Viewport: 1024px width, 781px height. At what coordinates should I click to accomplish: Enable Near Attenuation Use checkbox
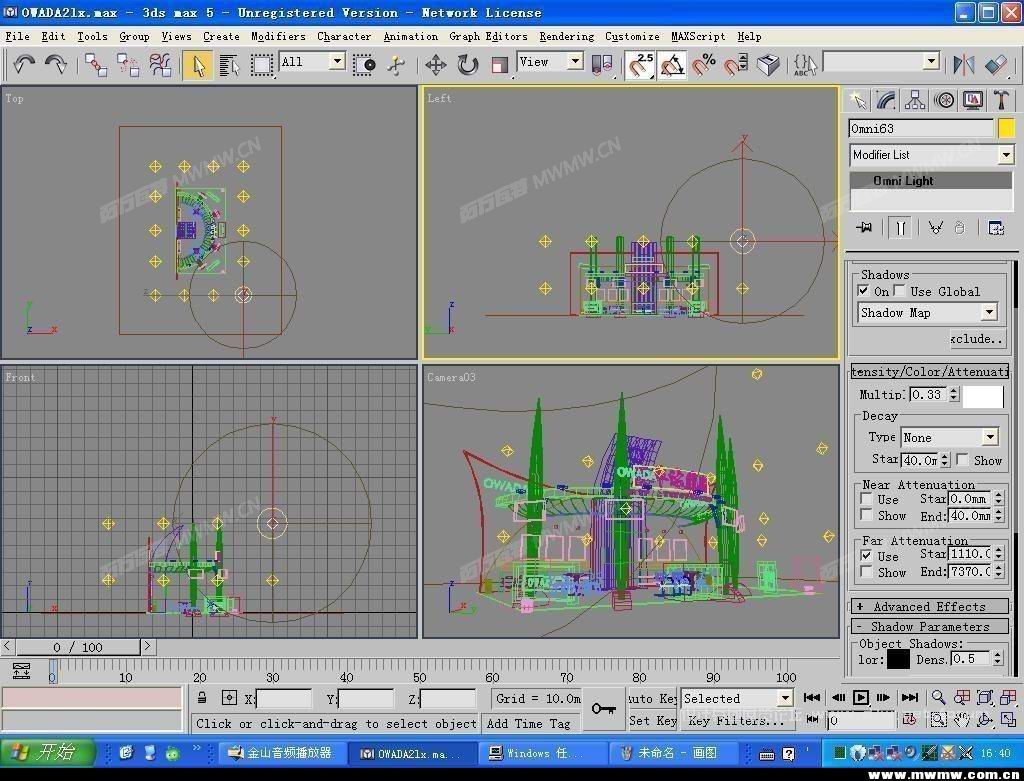867,499
